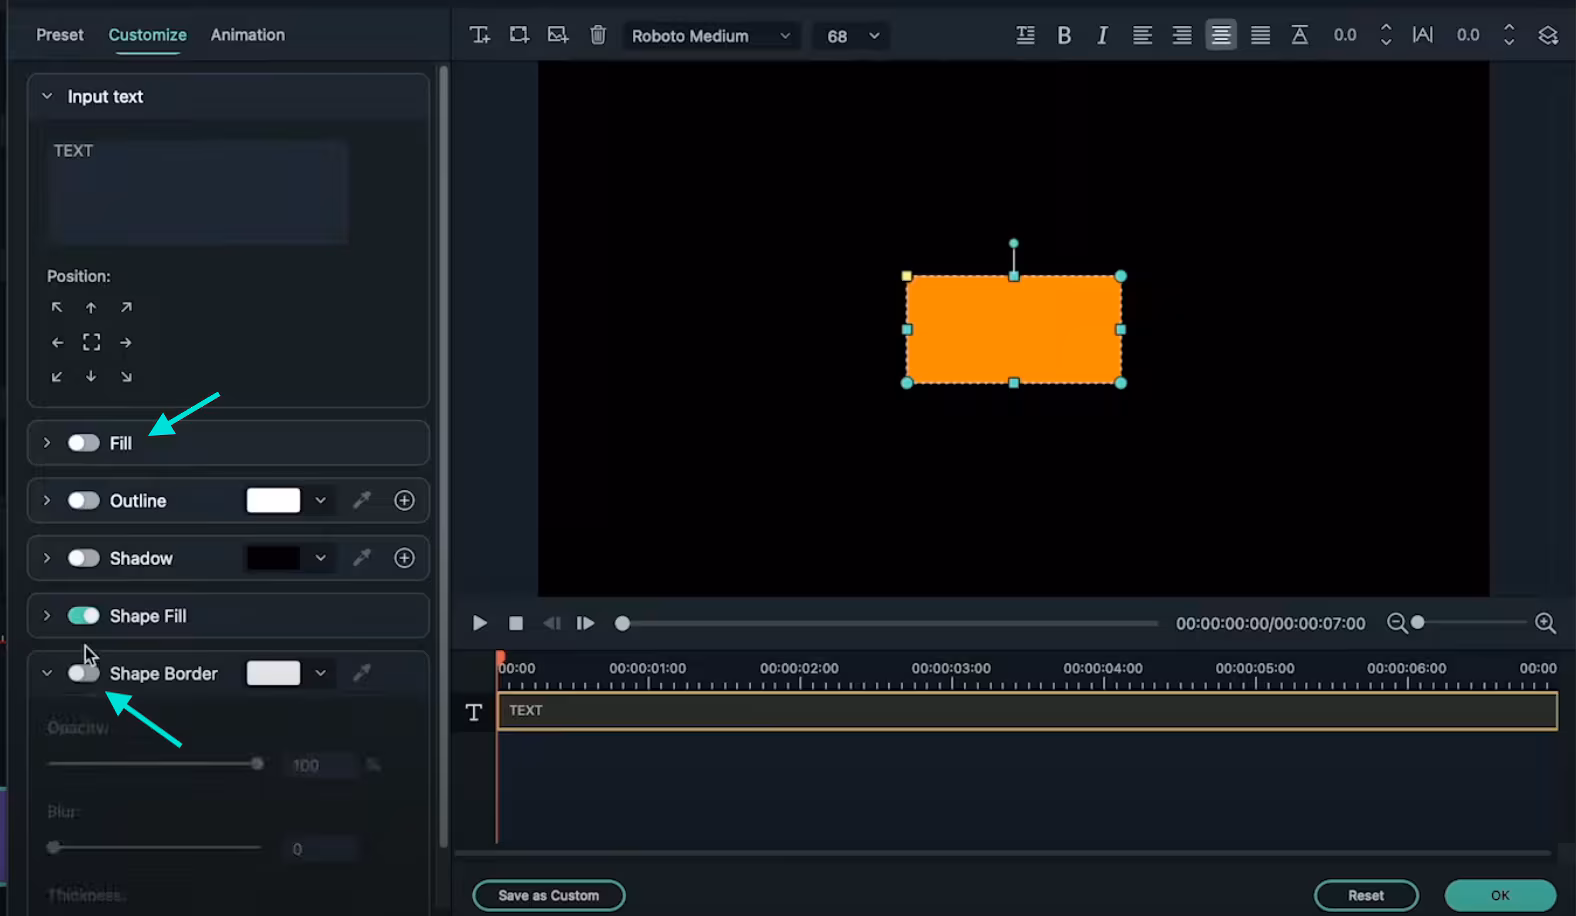Click the Outline eyedropper color picker

[362, 500]
